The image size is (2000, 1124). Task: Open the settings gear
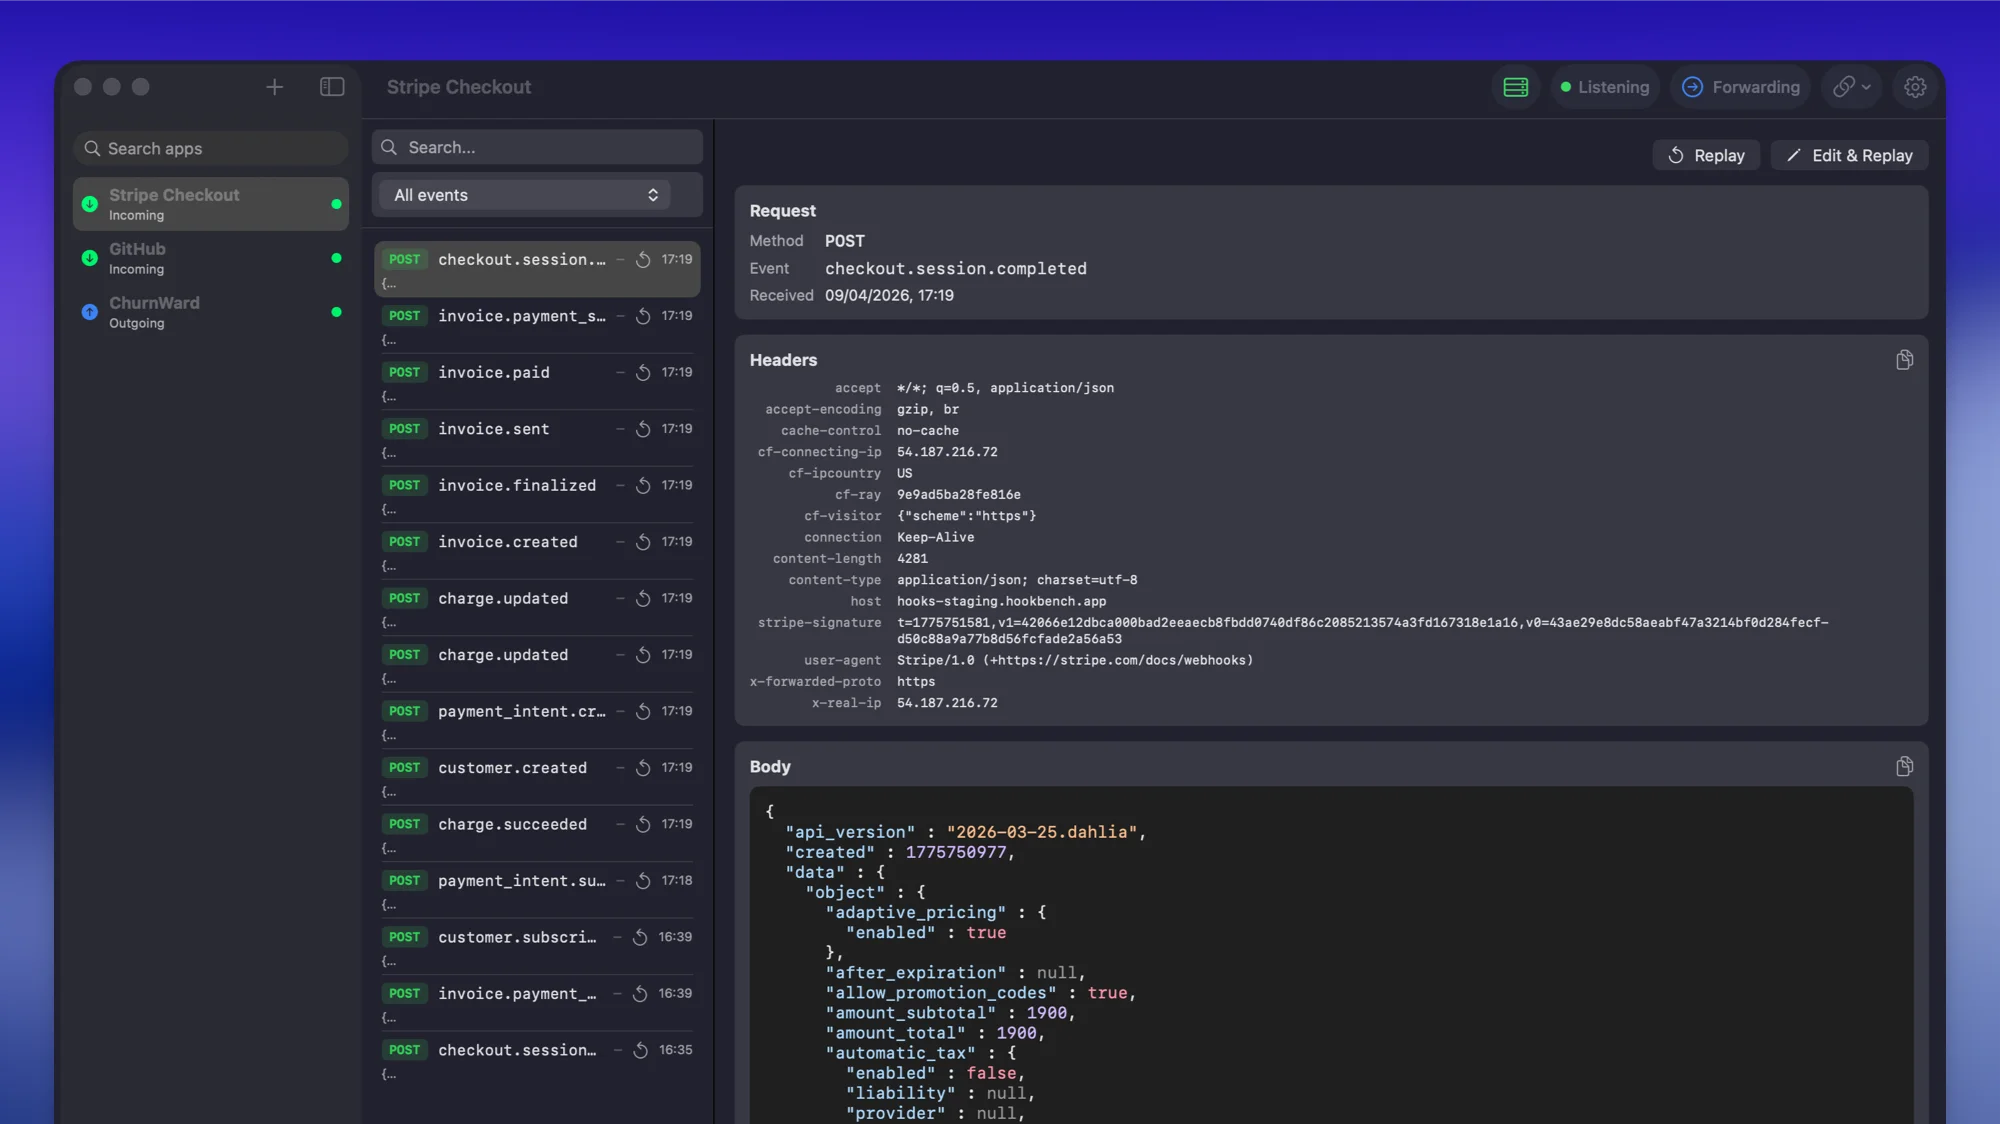(x=1915, y=87)
